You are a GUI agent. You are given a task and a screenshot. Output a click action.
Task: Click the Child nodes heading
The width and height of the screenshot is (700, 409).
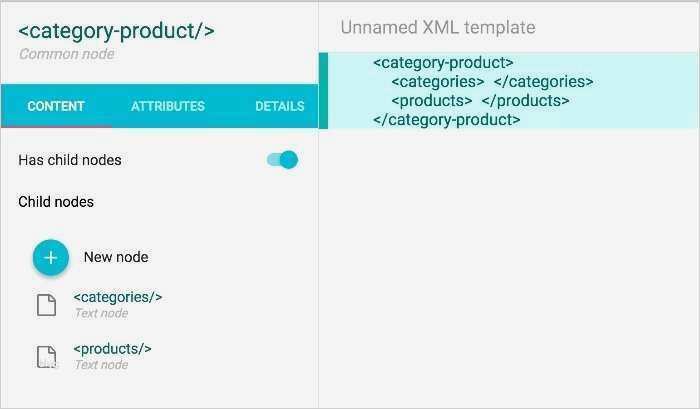coord(56,202)
